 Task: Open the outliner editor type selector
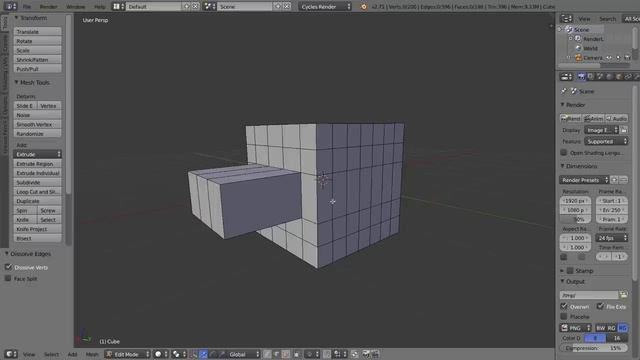[567, 18]
